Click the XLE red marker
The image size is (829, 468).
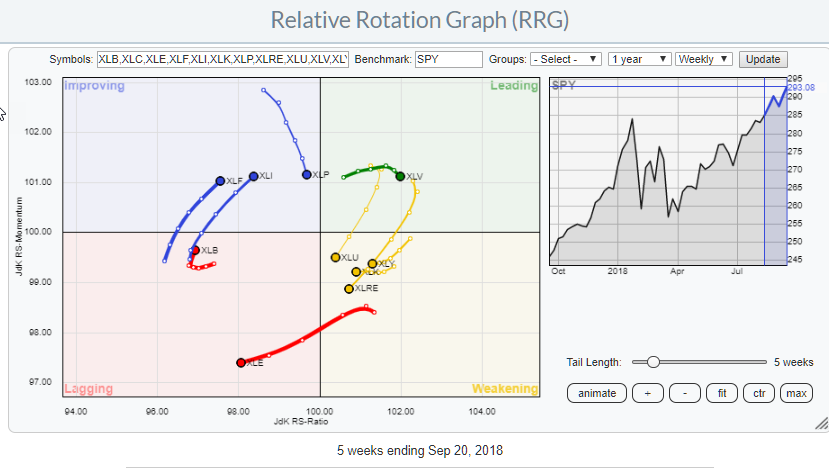point(241,363)
